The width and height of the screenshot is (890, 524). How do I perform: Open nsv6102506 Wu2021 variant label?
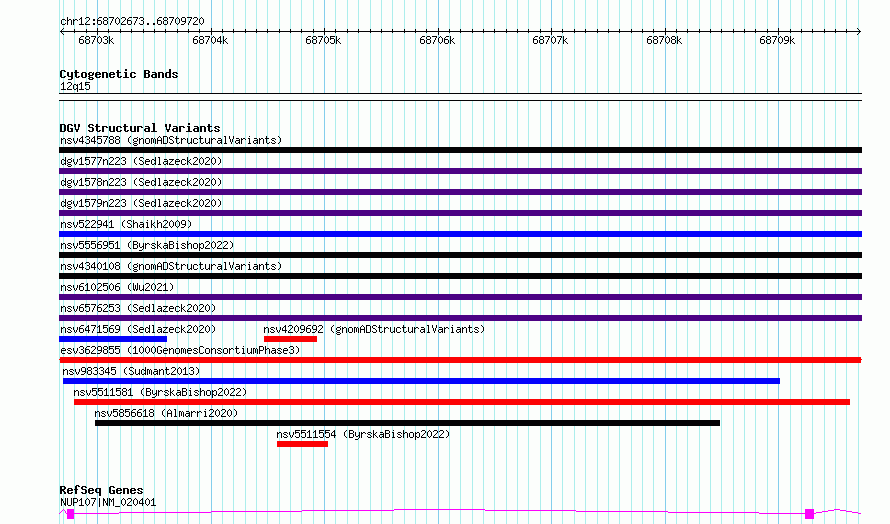point(117,287)
